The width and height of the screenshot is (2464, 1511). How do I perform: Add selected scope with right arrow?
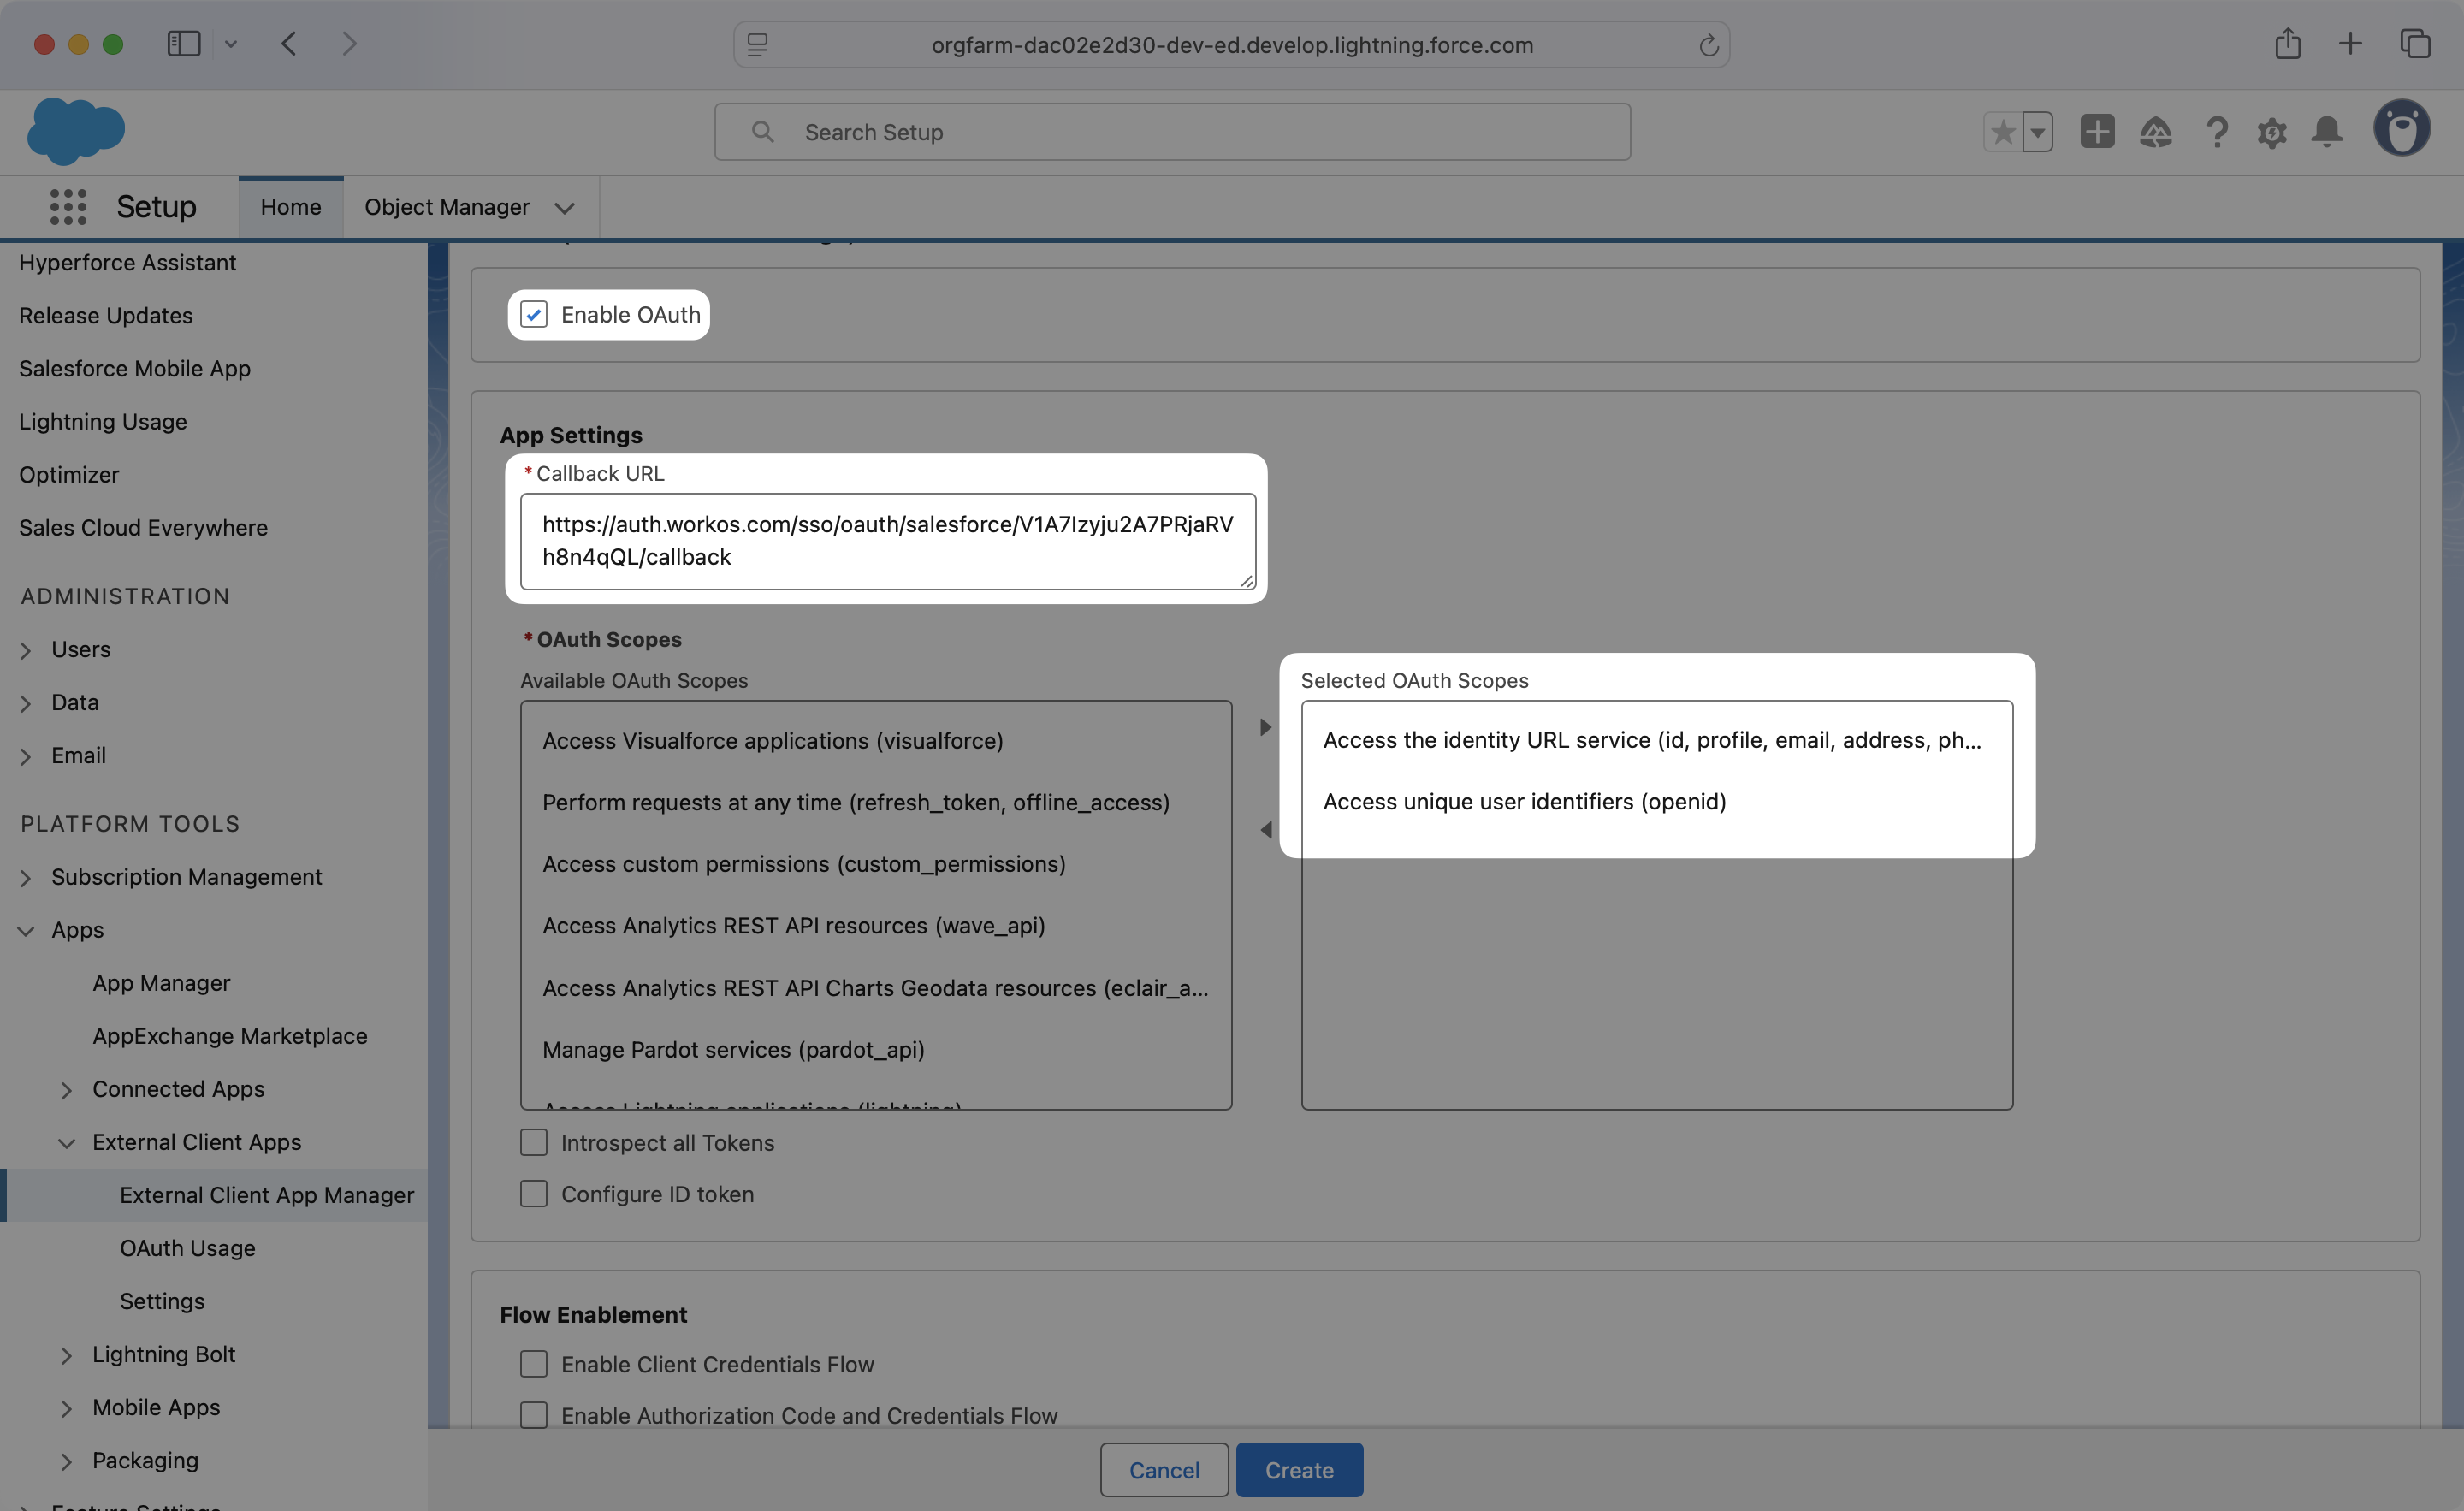[x=1265, y=727]
